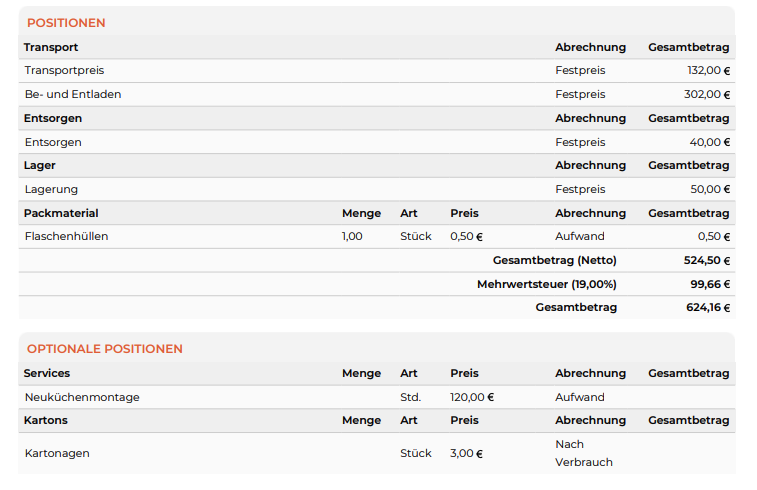Select the Neuküchenmontage row
Image resolution: width=757 pixels, height=490 pixels.
click(x=377, y=397)
